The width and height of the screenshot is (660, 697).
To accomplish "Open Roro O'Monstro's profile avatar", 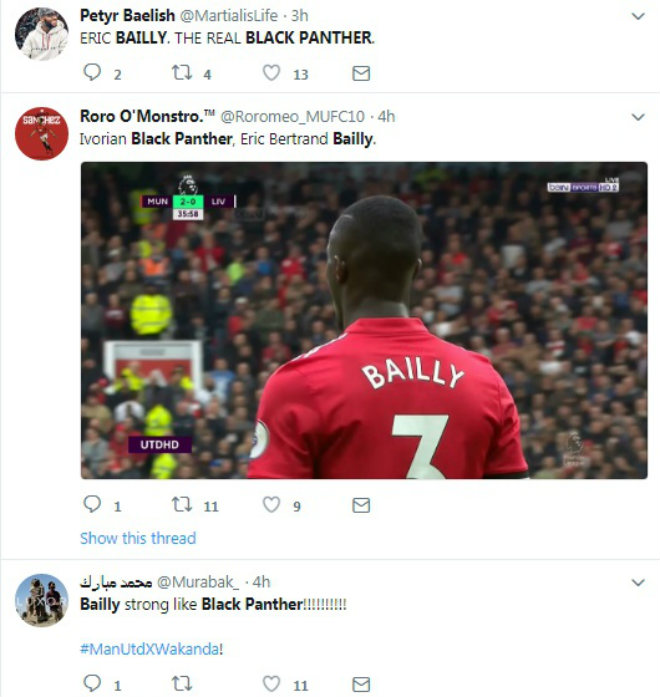I will [x=42, y=133].
